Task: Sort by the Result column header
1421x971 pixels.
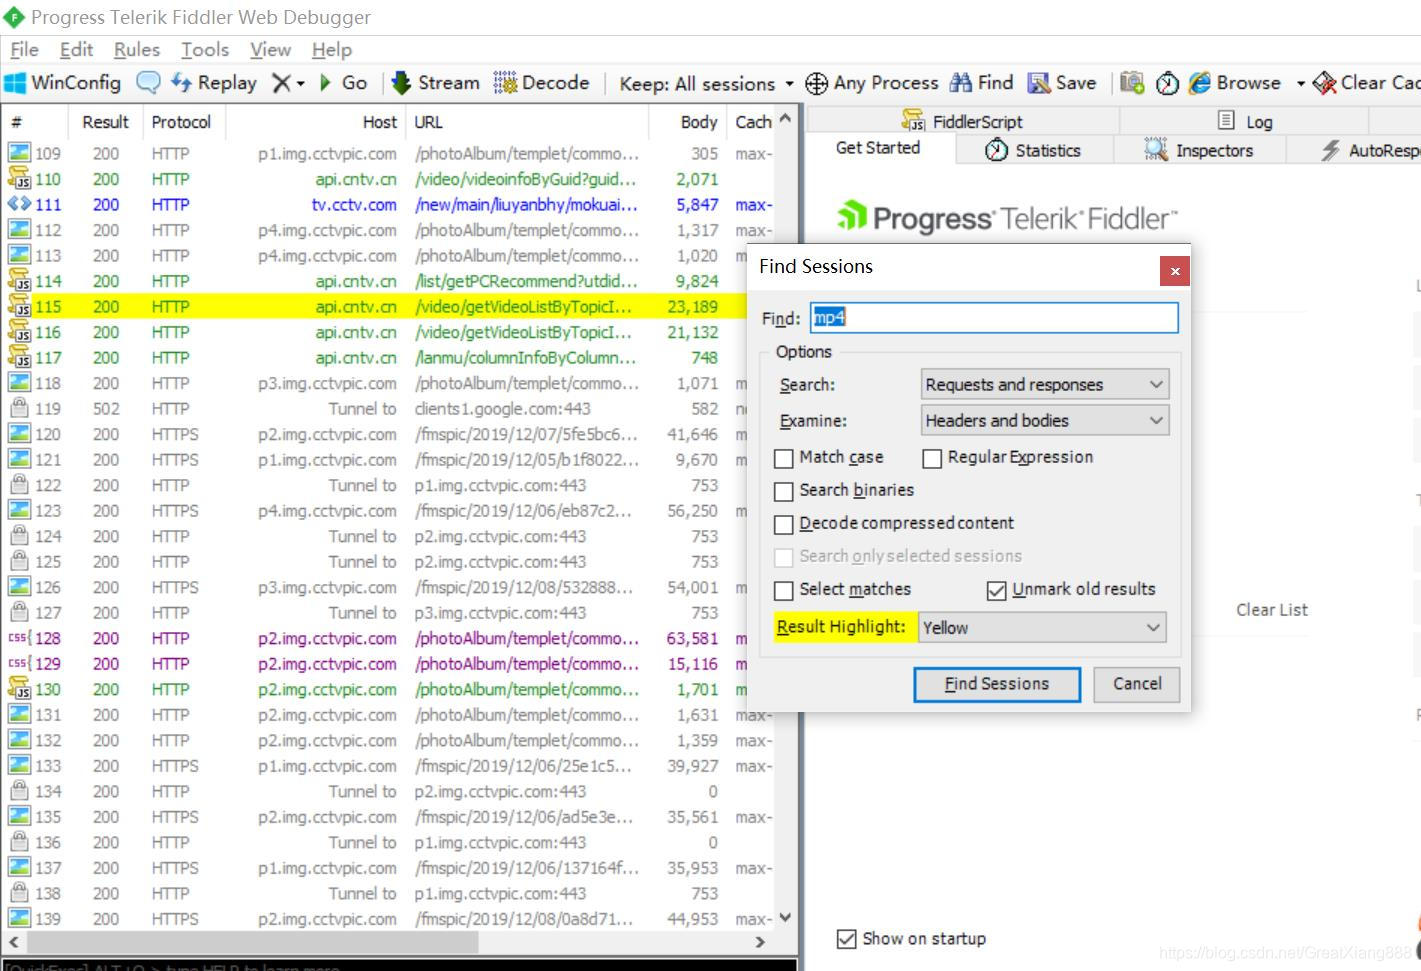Action: (105, 122)
